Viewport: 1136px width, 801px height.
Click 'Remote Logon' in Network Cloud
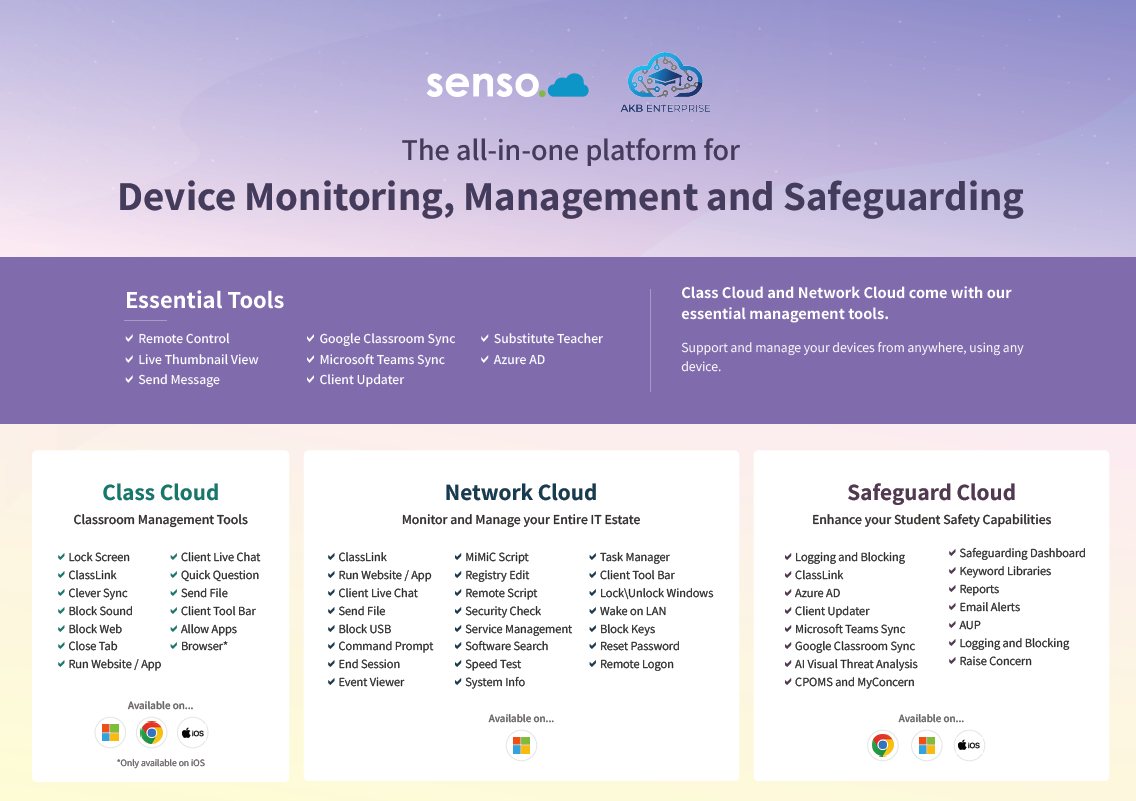click(637, 664)
